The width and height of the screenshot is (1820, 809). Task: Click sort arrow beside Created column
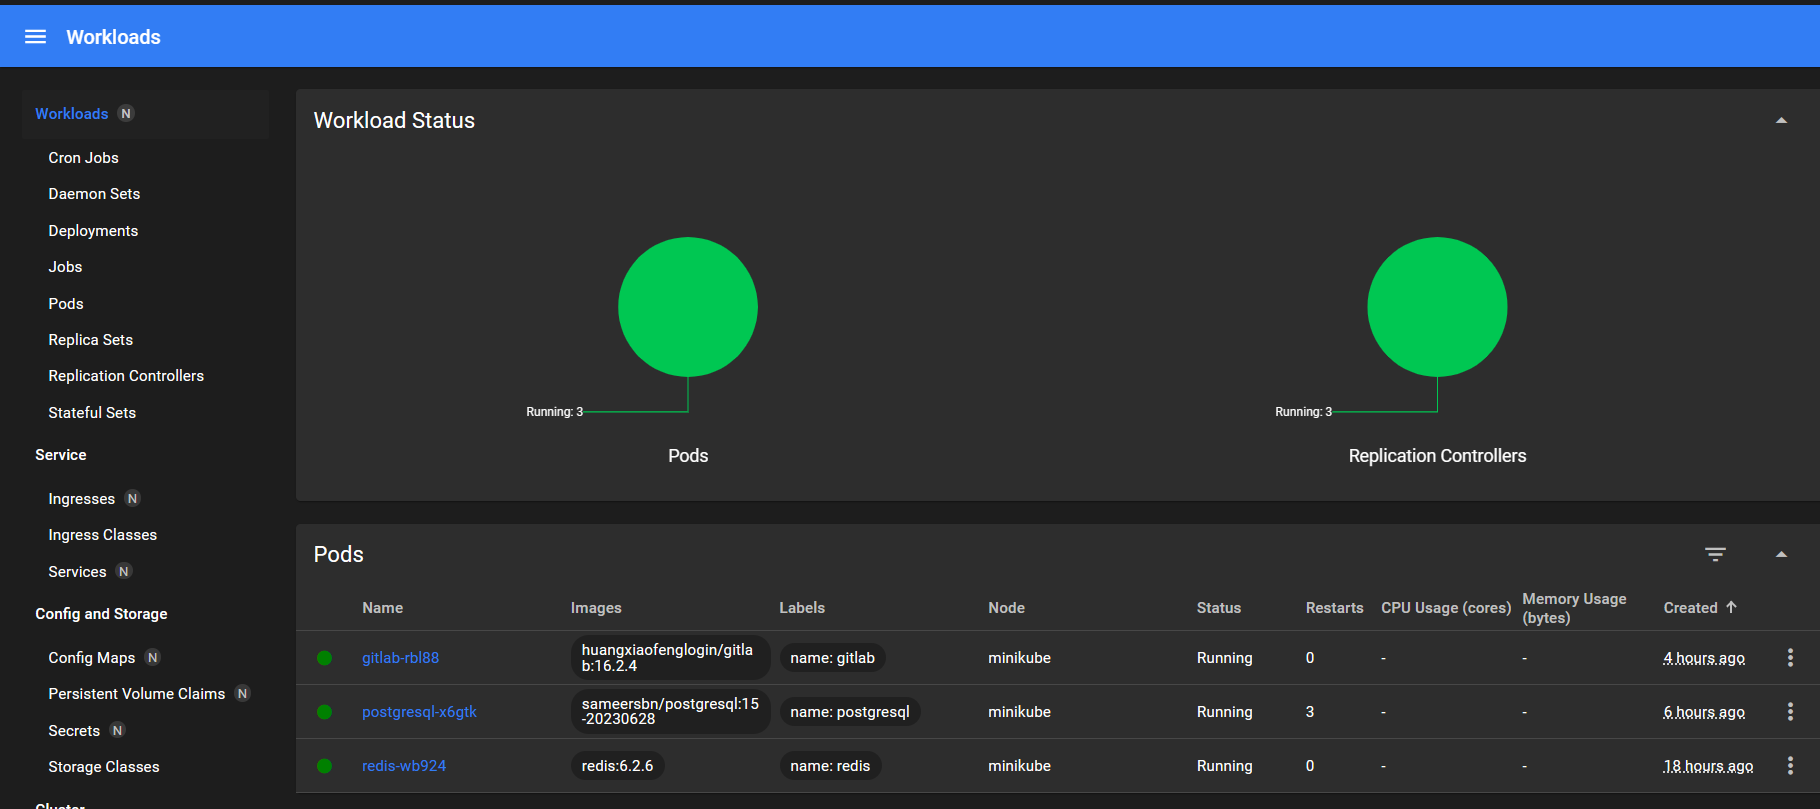[x=1731, y=607]
